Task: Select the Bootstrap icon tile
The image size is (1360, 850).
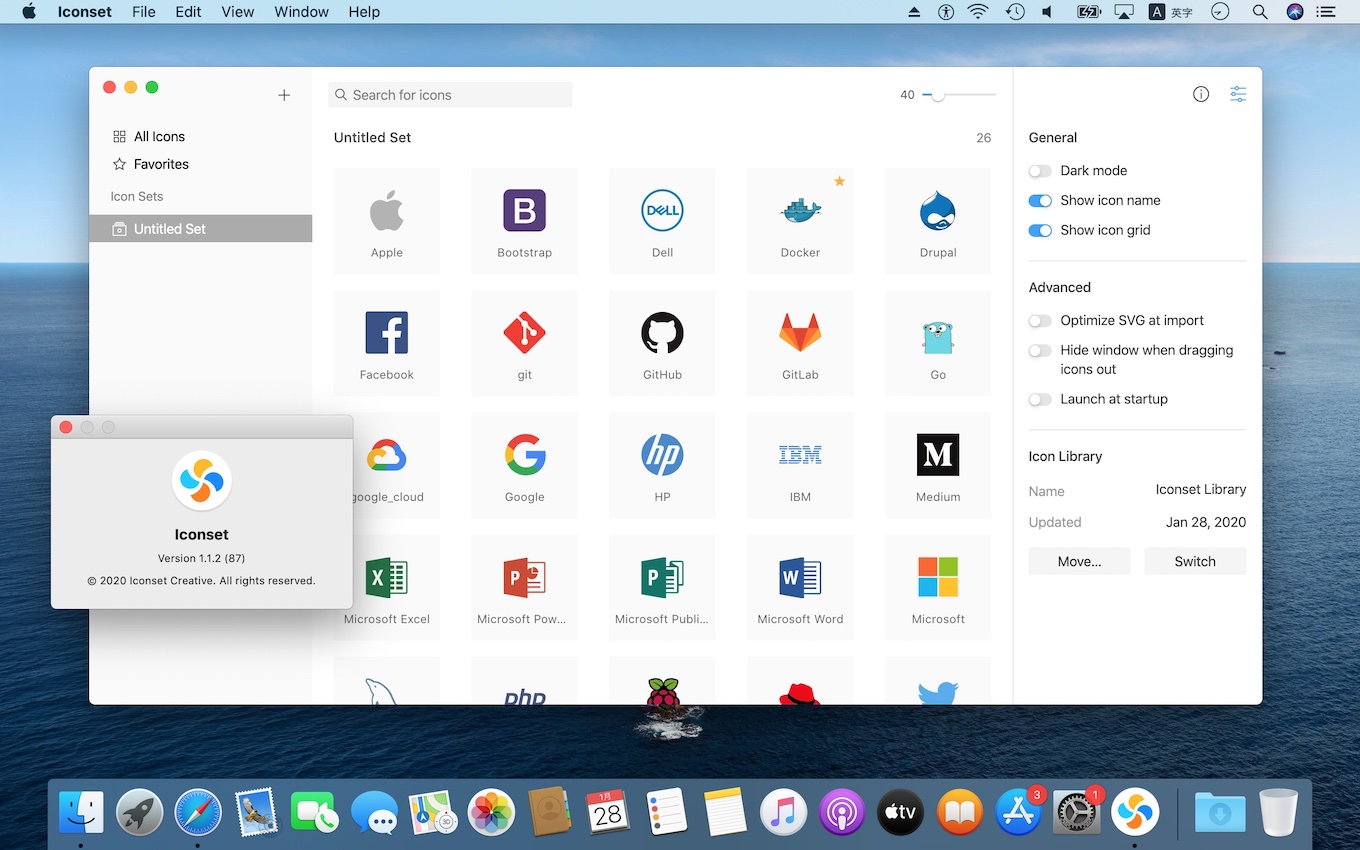Action: click(525, 220)
